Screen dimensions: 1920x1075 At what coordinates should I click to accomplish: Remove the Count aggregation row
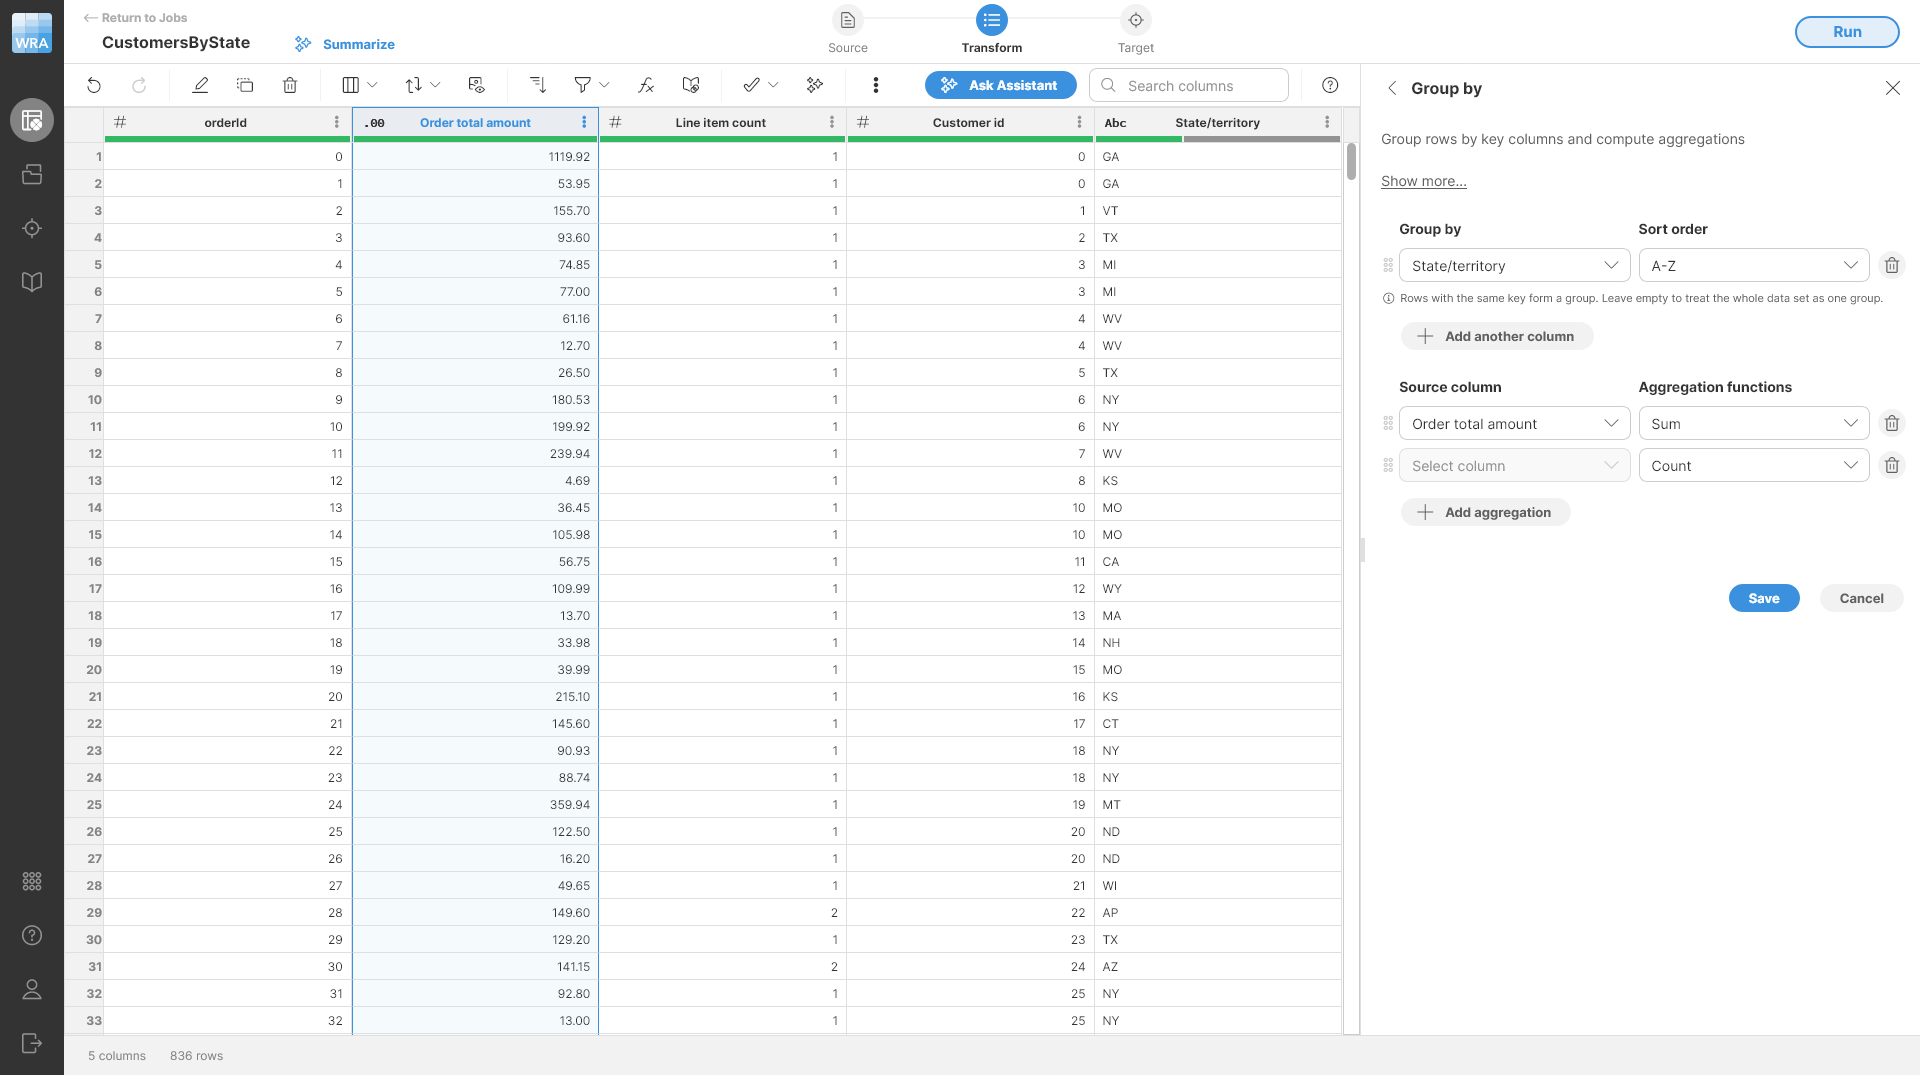(1891, 466)
